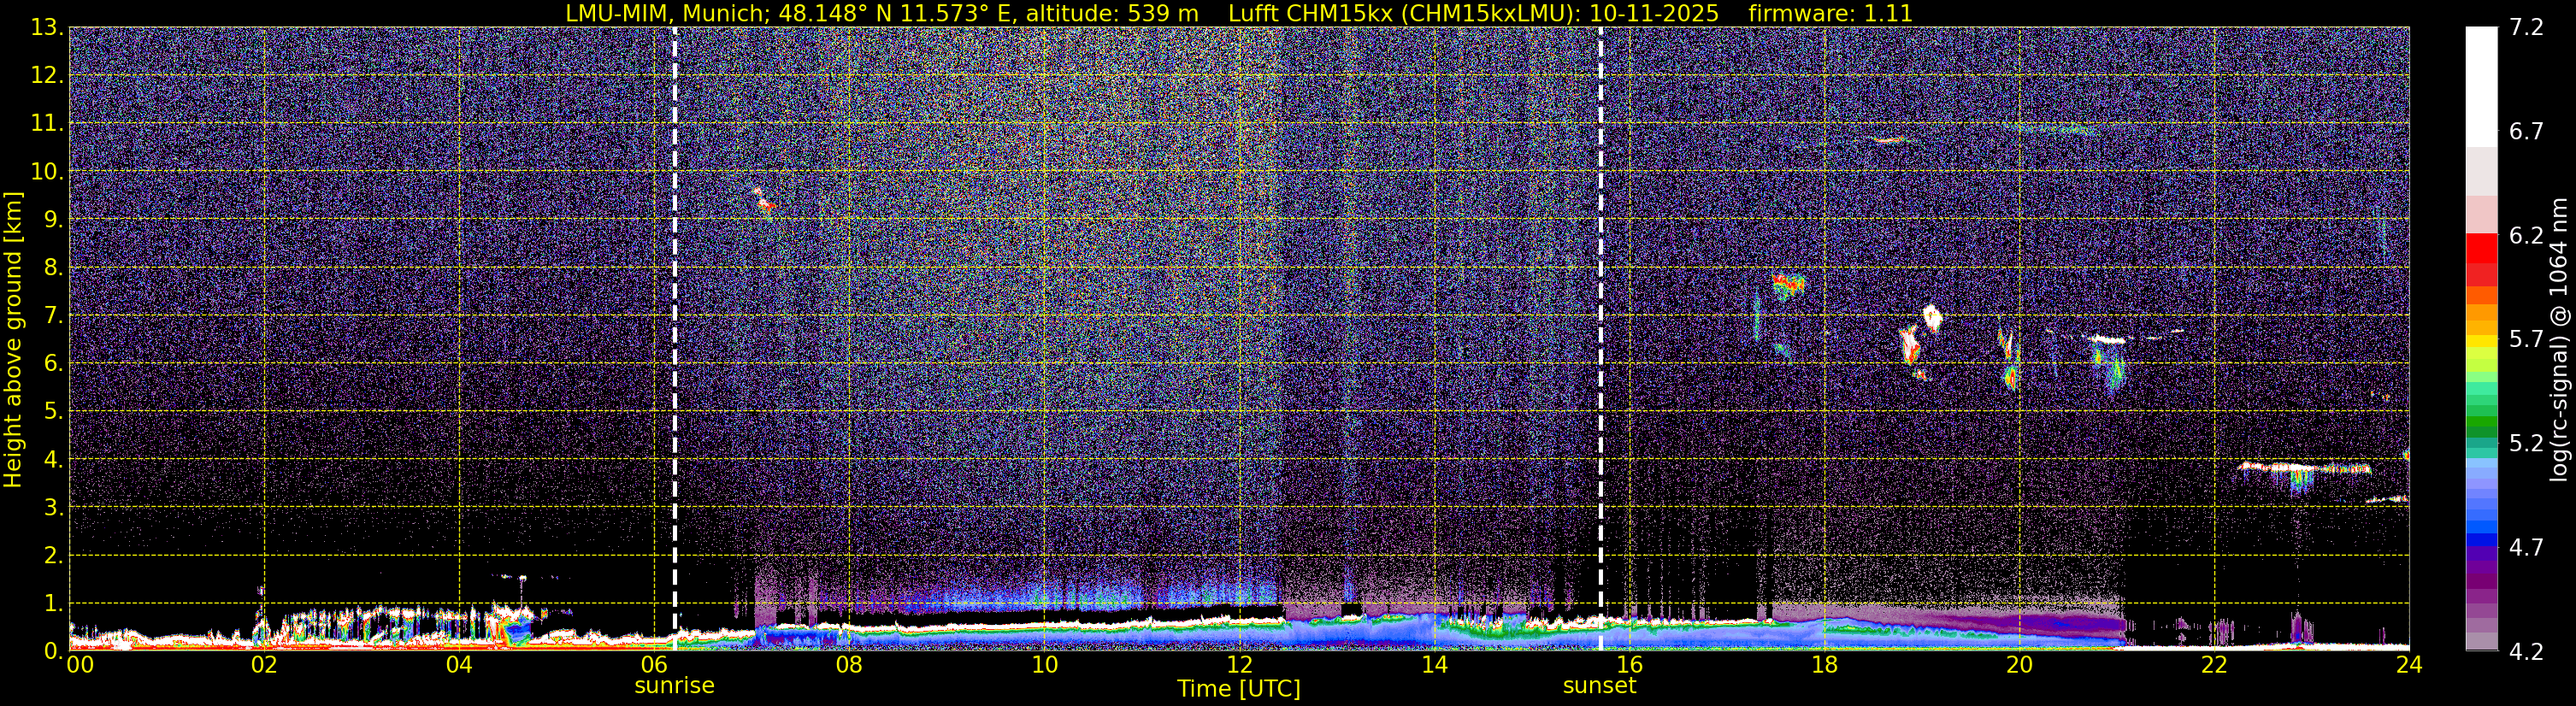This screenshot has height=706, width=2576.
Task: Click the height axis tick '12.'
Action: (x=47, y=76)
